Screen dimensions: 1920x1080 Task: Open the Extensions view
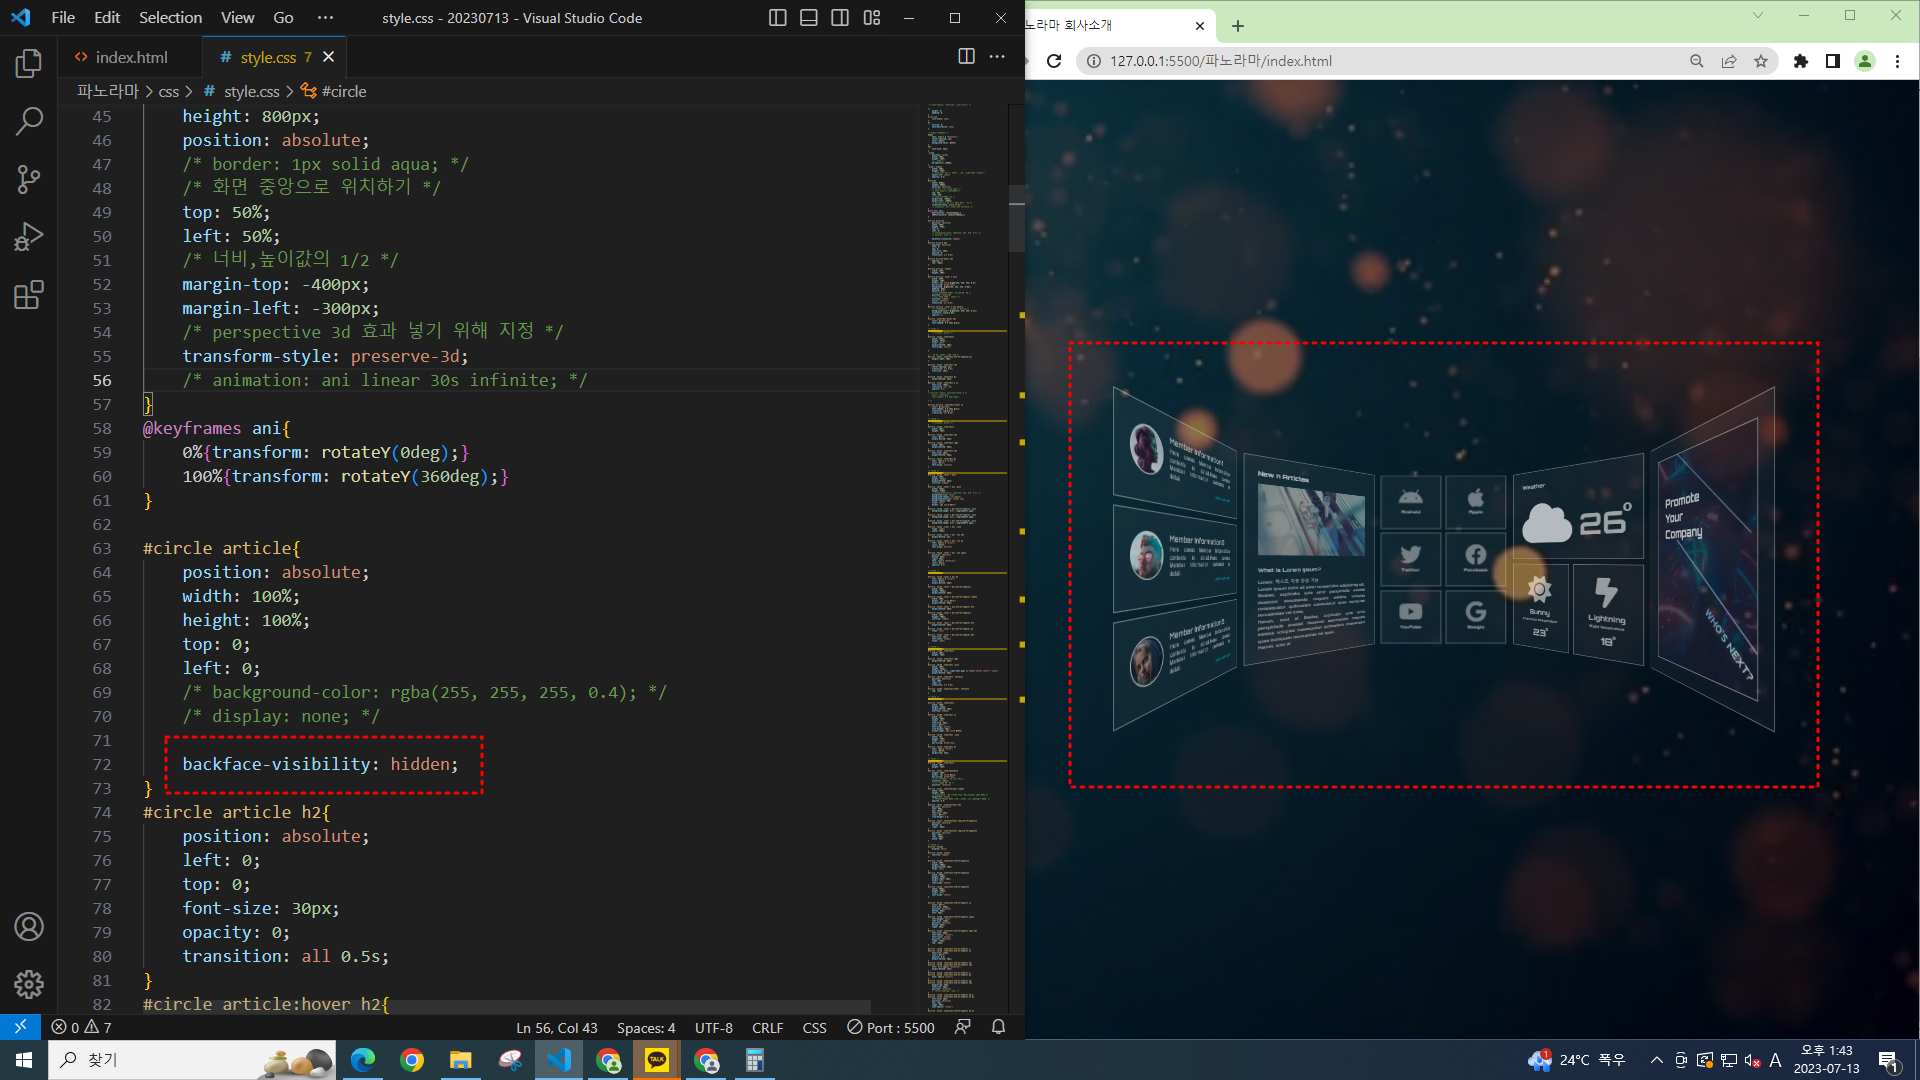coord(29,295)
